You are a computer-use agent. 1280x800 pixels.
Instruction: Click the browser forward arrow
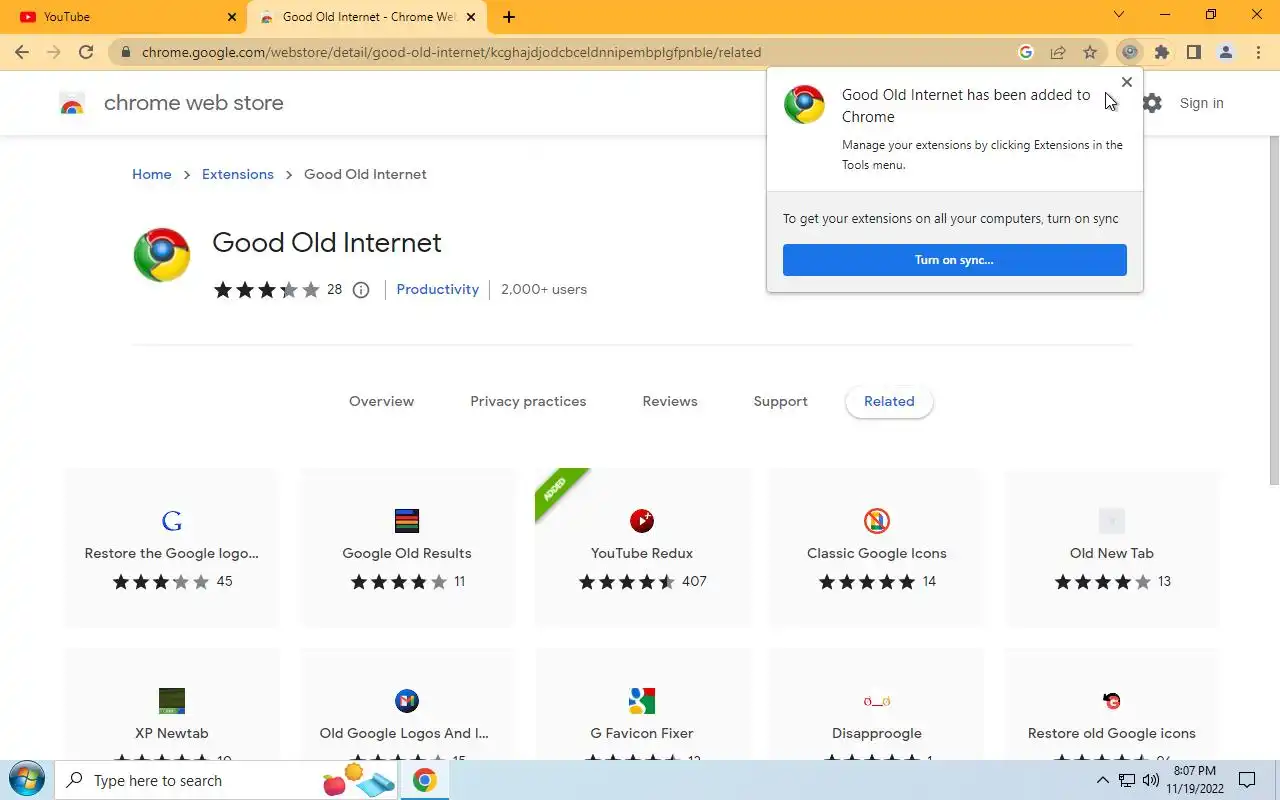click(x=54, y=52)
